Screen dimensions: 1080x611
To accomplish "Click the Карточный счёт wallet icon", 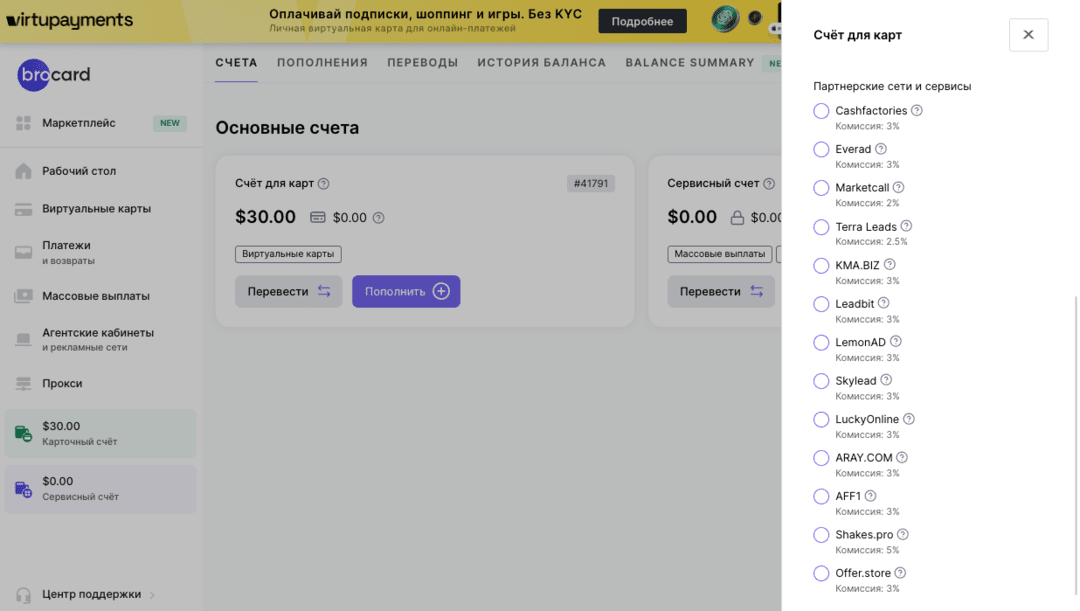I will 23,433.
